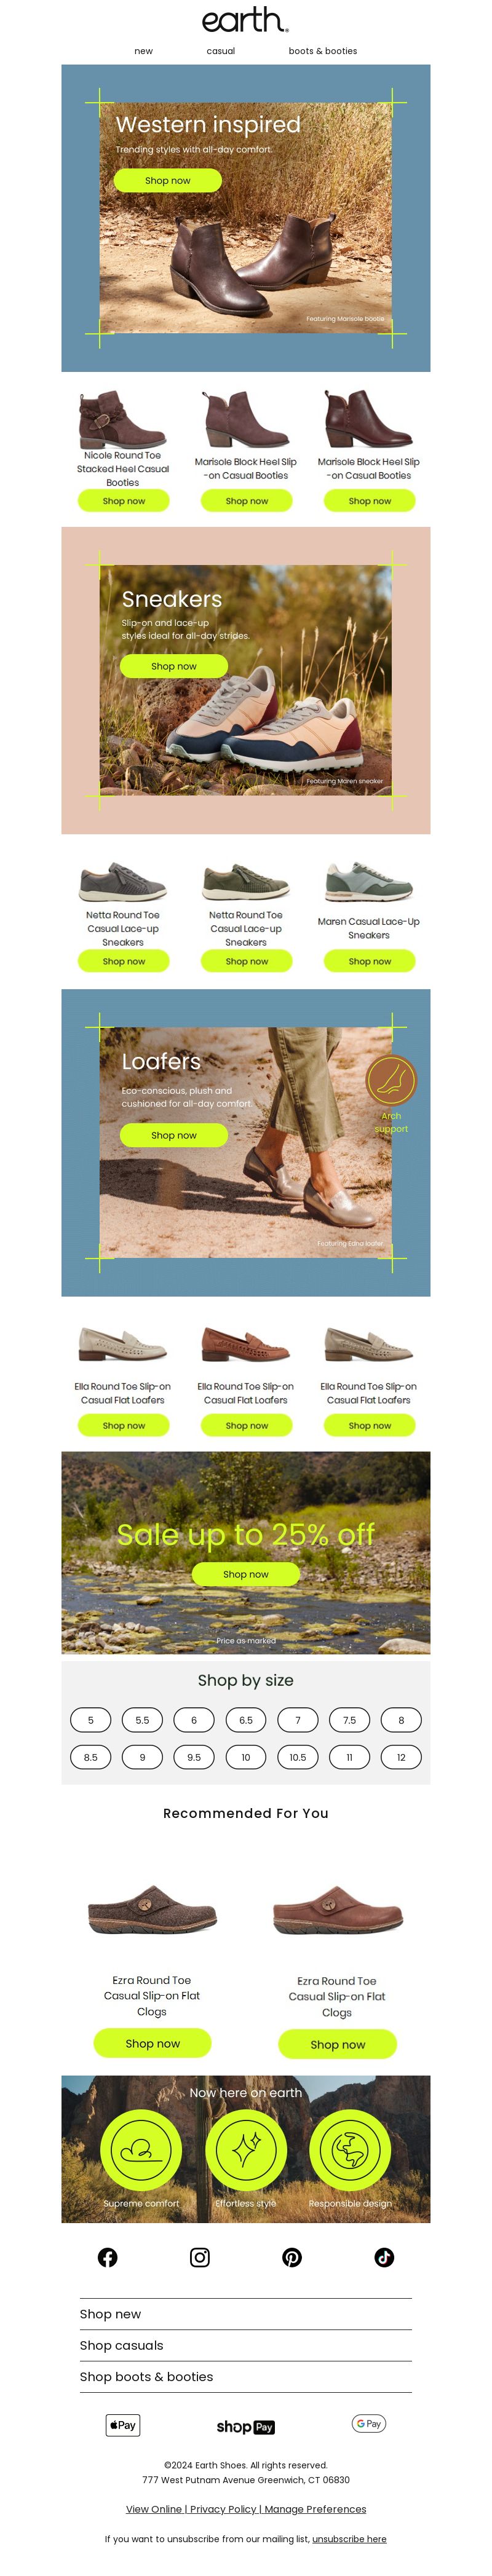Screen dimensions: 492x2576
Task: Open the 'Shop casuals' footer link
Action: point(121,2345)
